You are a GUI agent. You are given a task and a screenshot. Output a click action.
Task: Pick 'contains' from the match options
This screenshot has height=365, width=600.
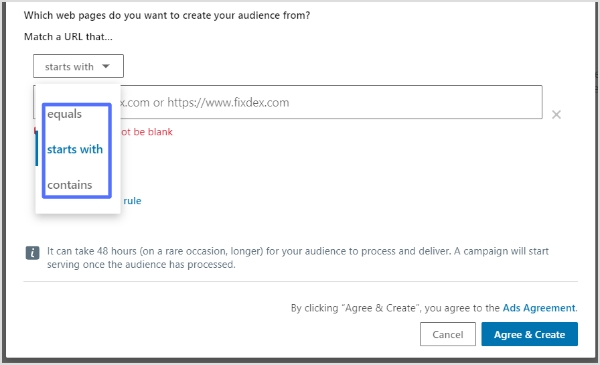[x=70, y=185]
